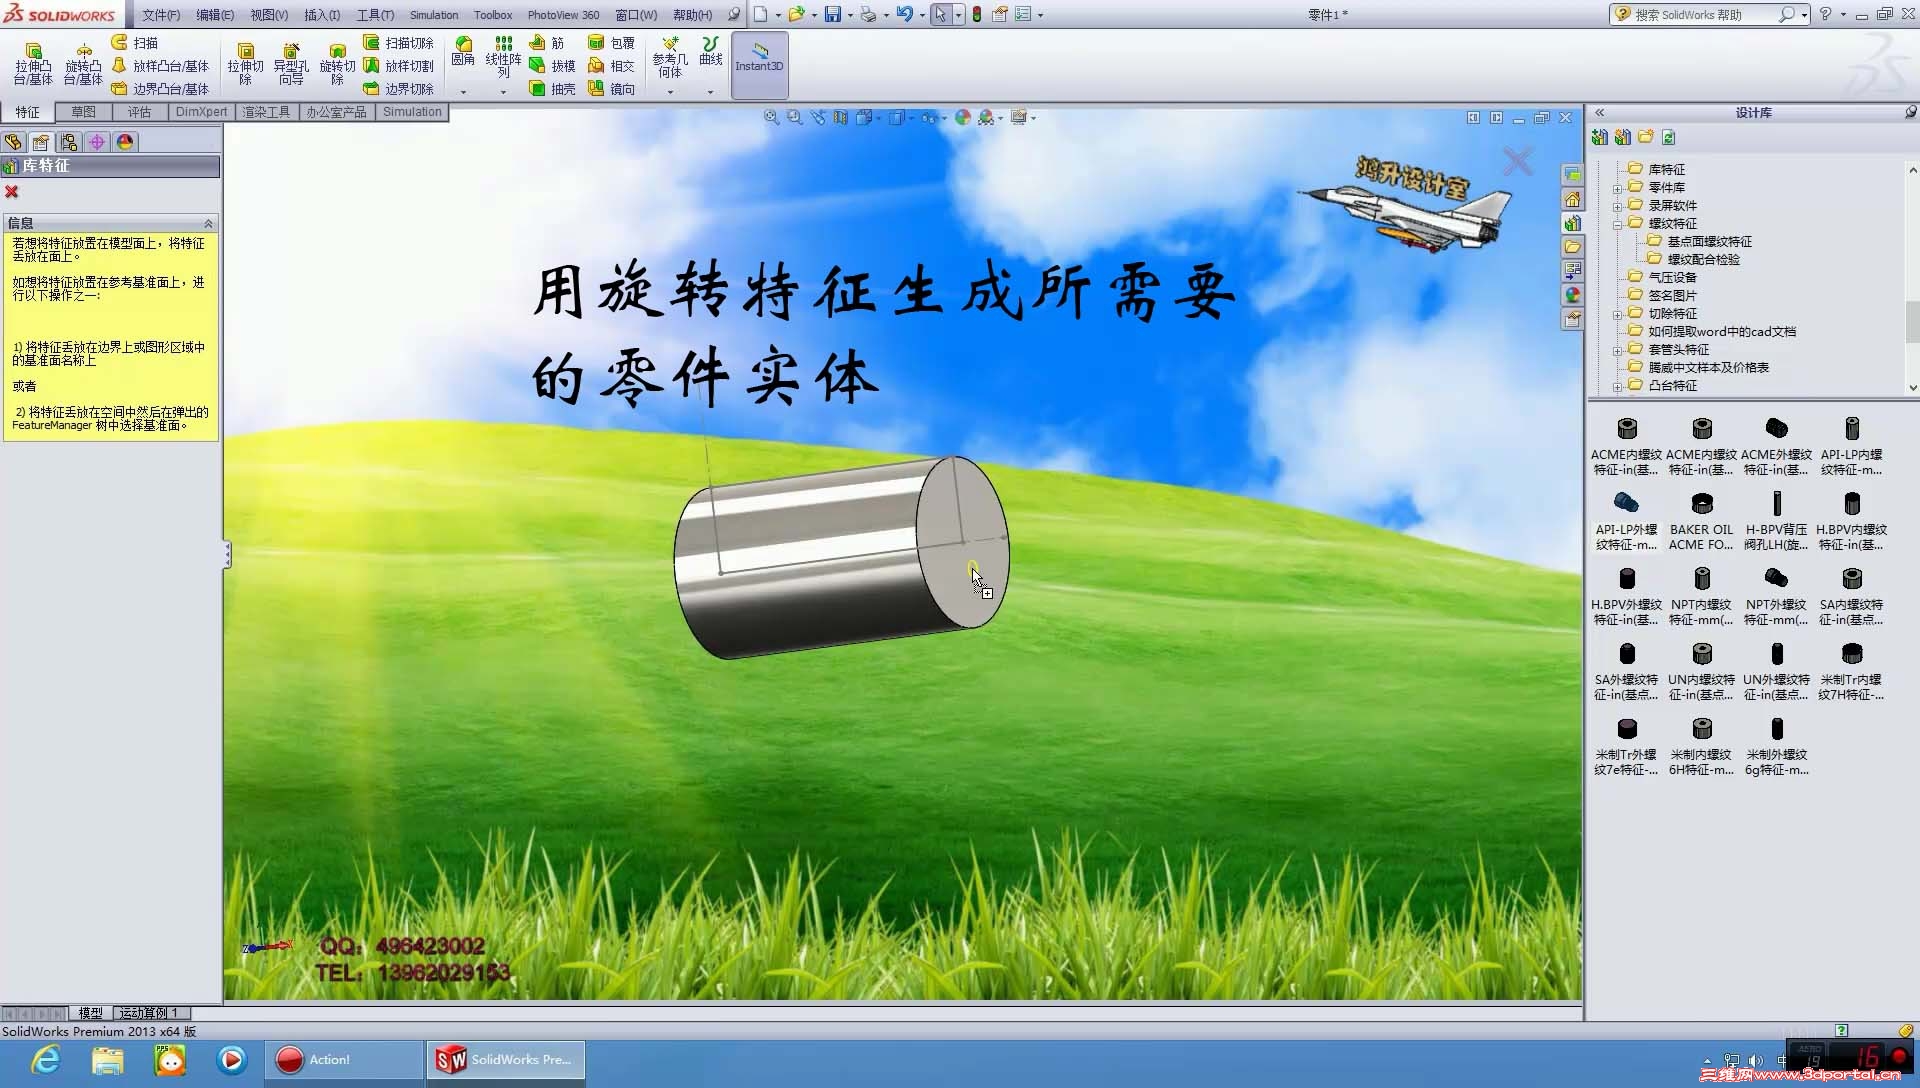The width and height of the screenshot is (1920, 1088).
Task: Expand the 切除特征 folder node
Action: click(1617, 315)
